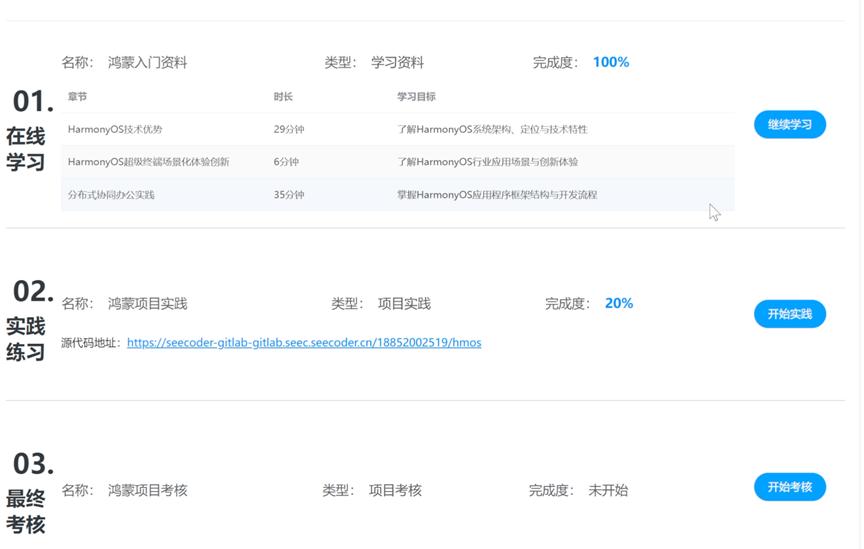The image size is (864, 549).
Task: Select the 分布式协同办公实践 chapter
Action: [x=398, y=195]
